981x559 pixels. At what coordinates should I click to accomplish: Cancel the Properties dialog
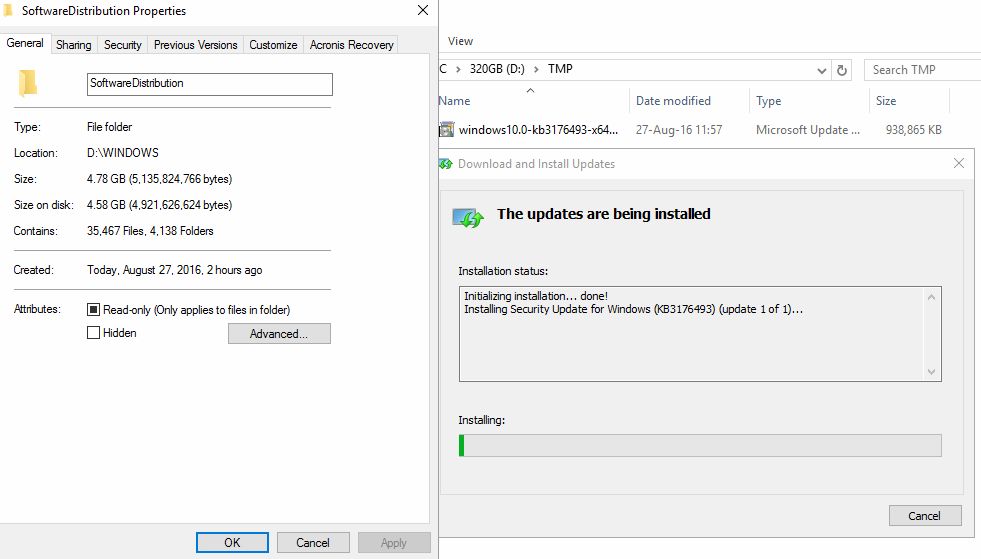coord(313,543)
